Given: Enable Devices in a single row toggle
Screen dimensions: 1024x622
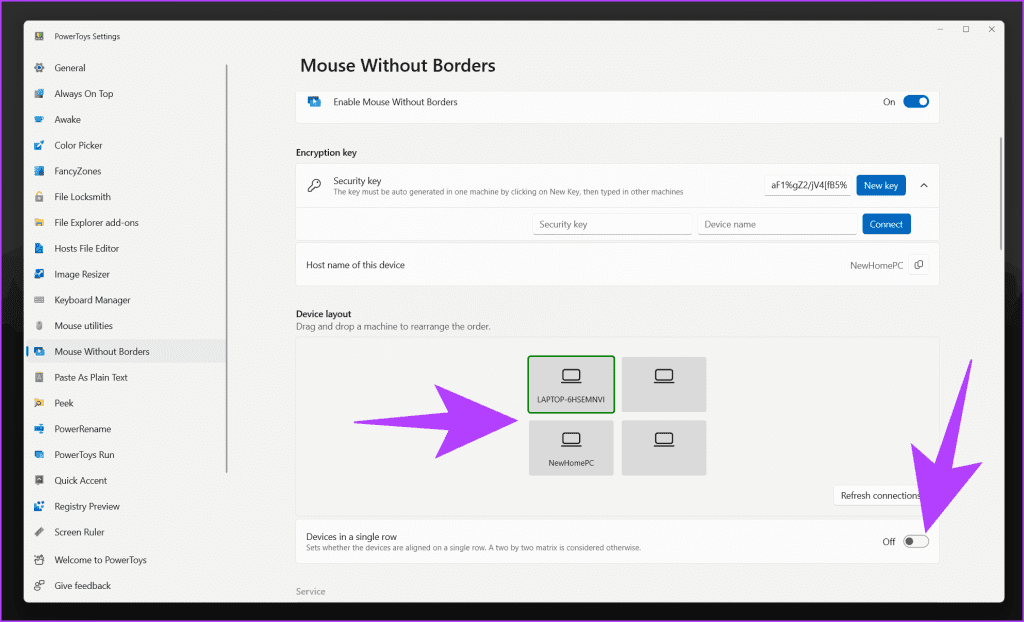Looking at the screenshot, I should (916, 542).
